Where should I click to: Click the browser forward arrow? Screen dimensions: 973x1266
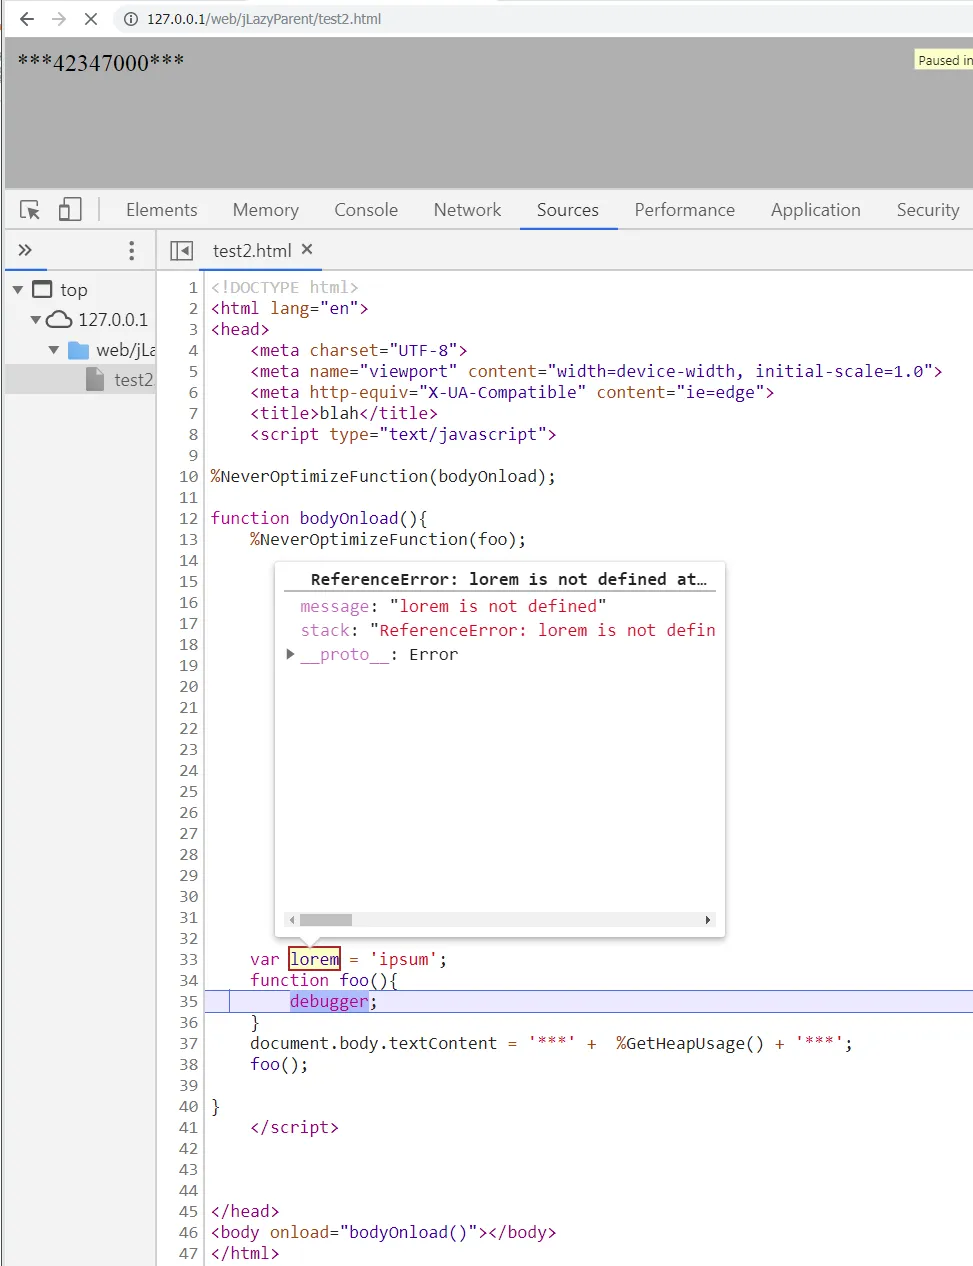59,19
